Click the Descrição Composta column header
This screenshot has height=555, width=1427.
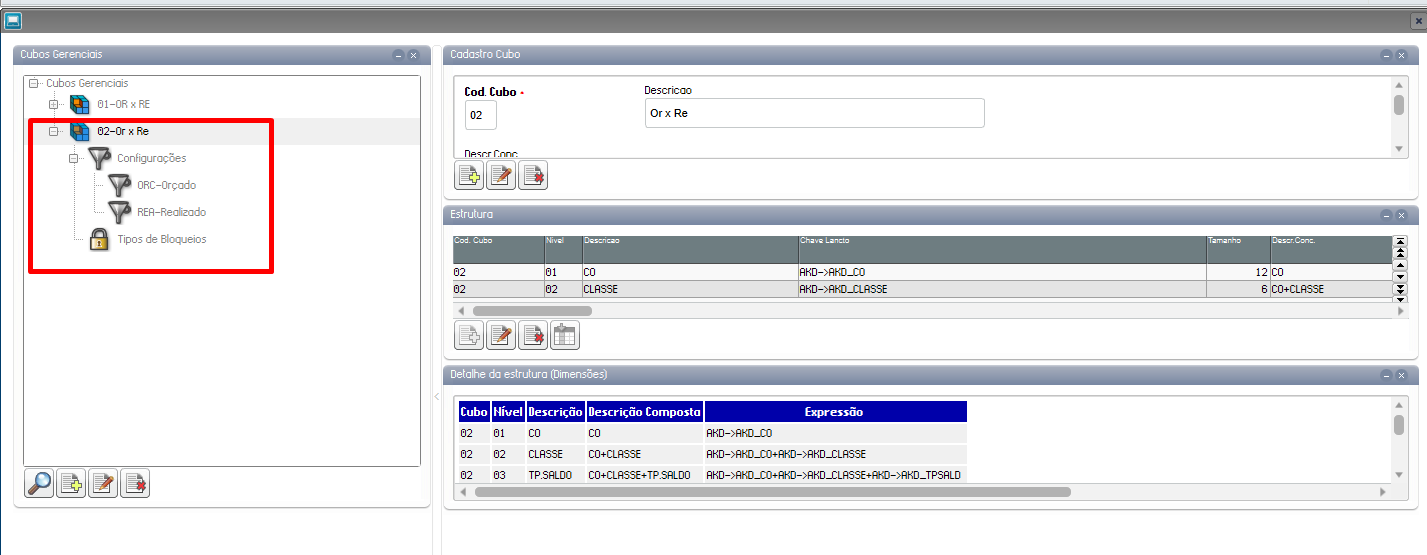(644, 412)
